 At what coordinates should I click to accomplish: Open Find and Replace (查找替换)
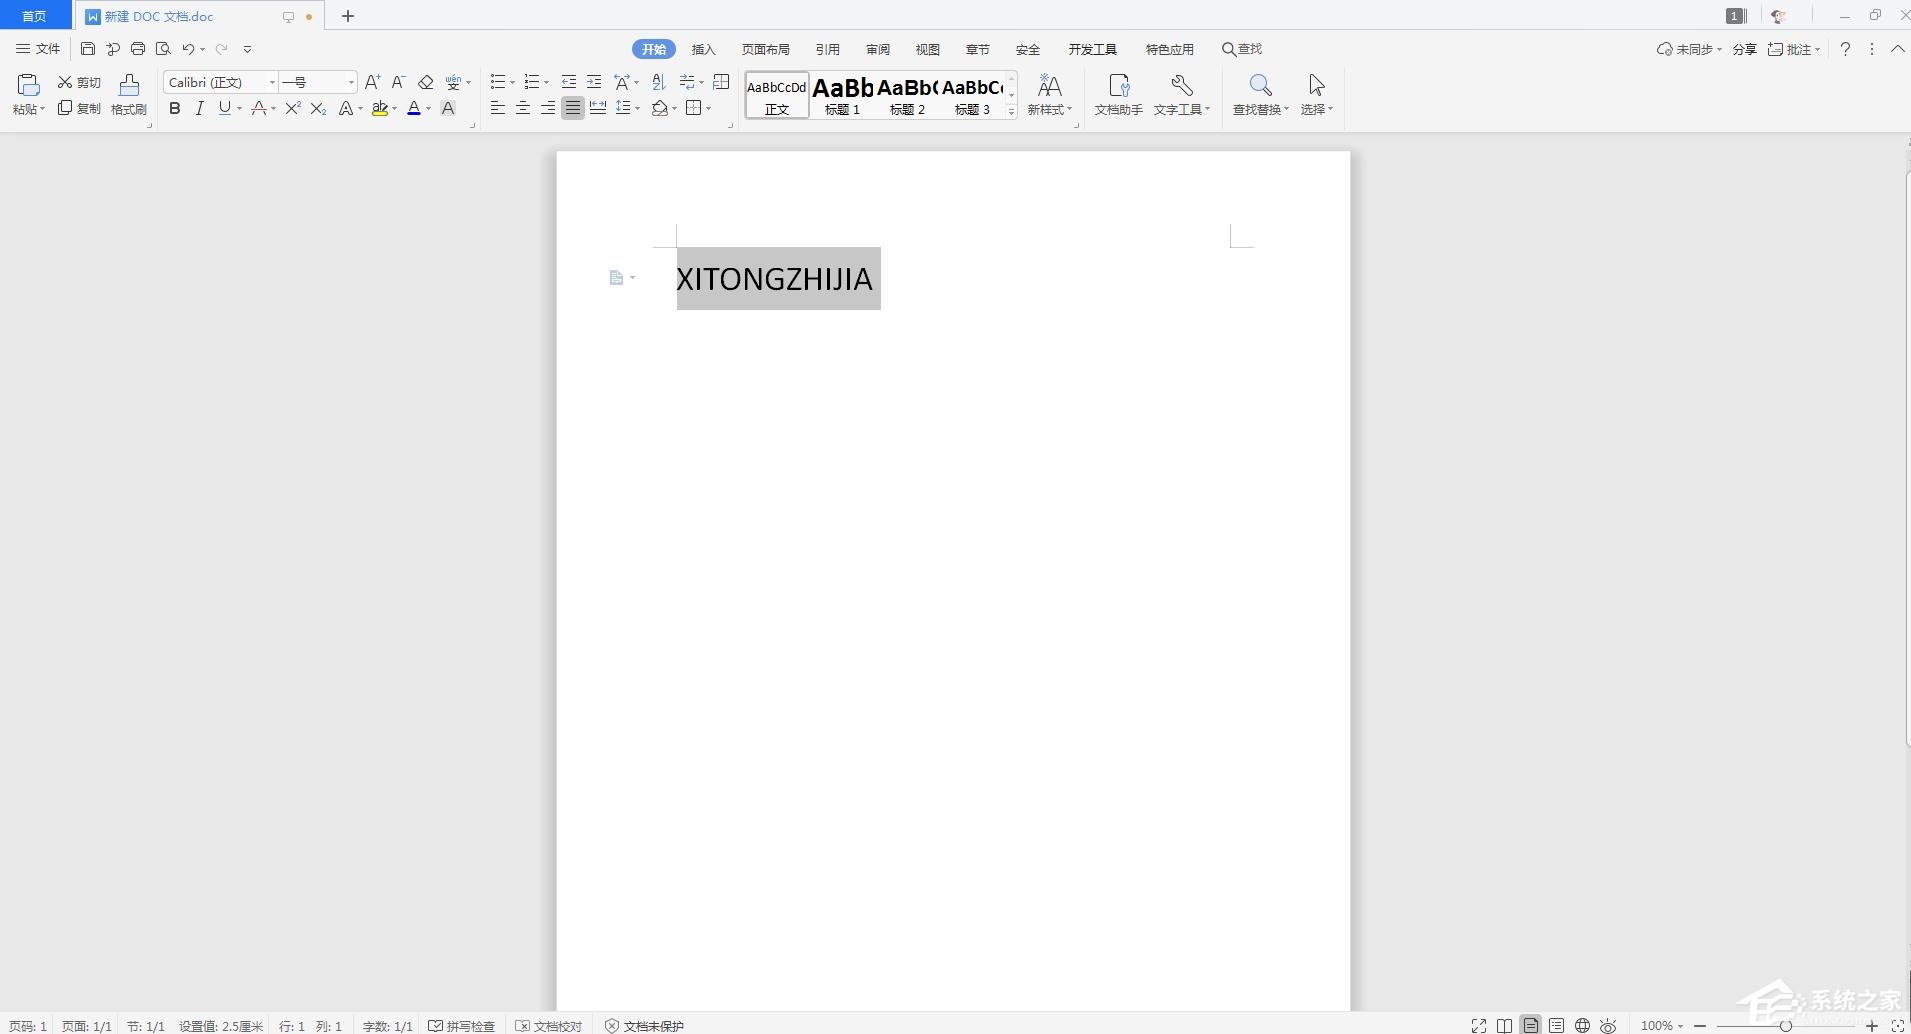(1259, 94)
